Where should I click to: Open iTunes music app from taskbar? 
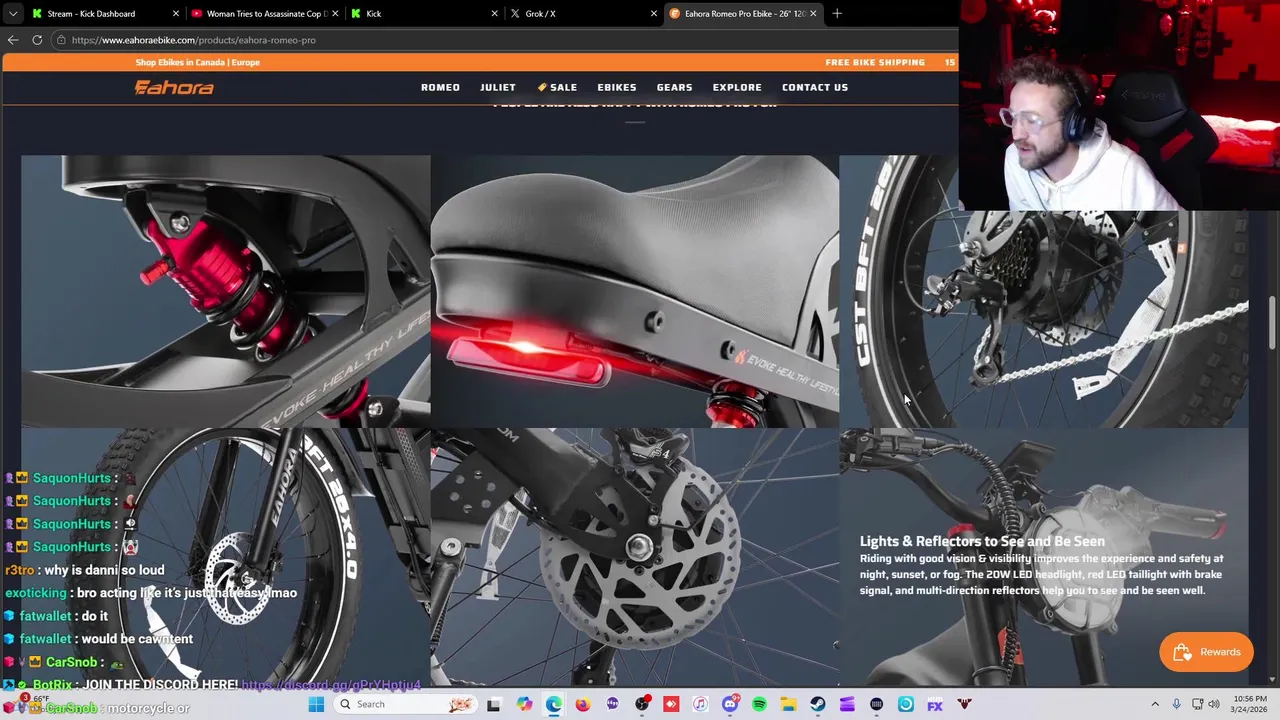click(x=700, y=704)
